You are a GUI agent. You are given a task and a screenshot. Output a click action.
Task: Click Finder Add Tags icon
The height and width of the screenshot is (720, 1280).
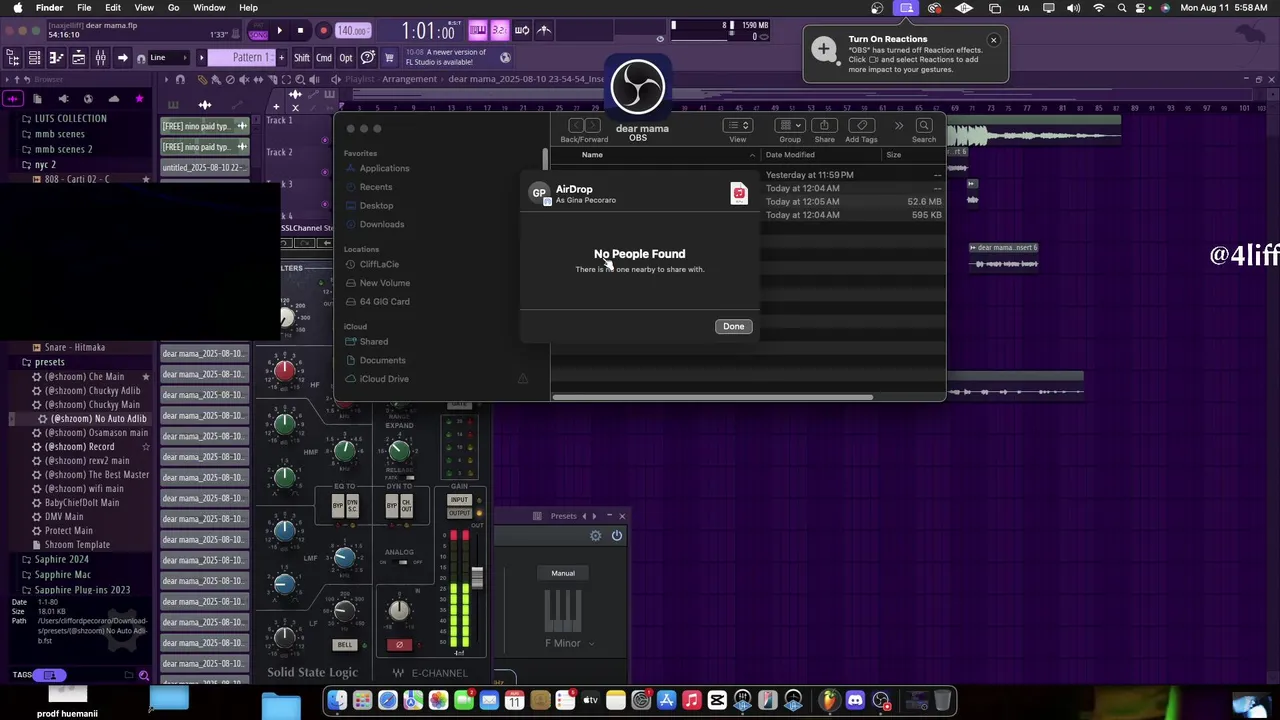(861, 125)
